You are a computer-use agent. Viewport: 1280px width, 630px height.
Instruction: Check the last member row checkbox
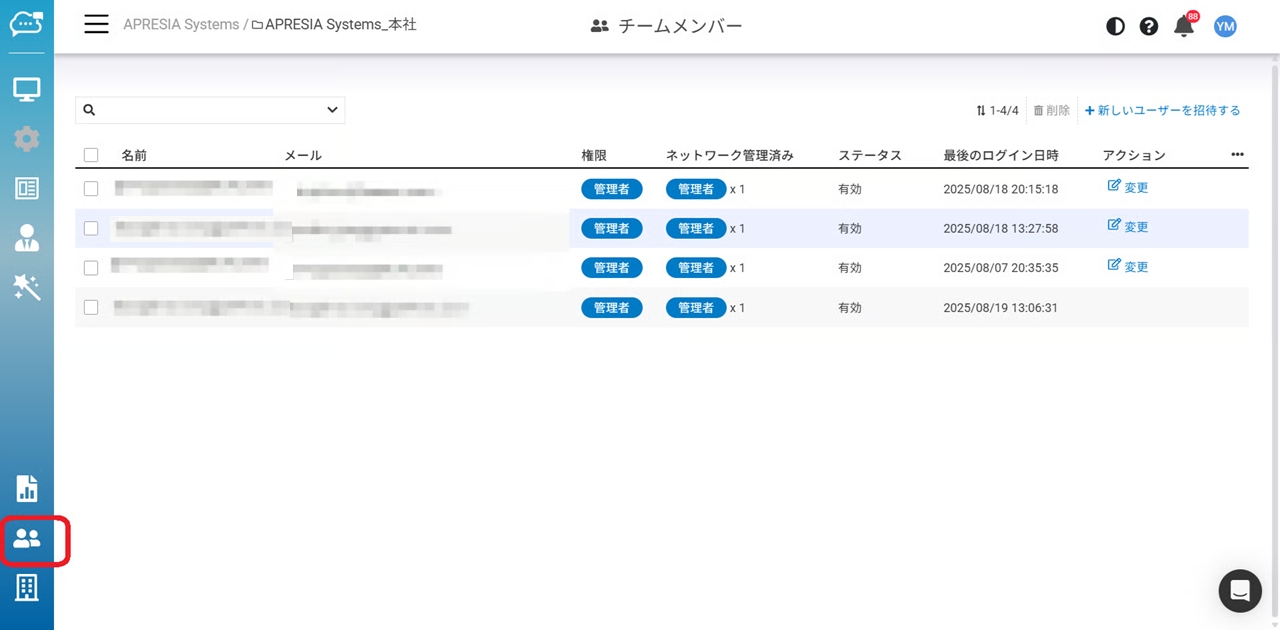click(x=91, y=308)
